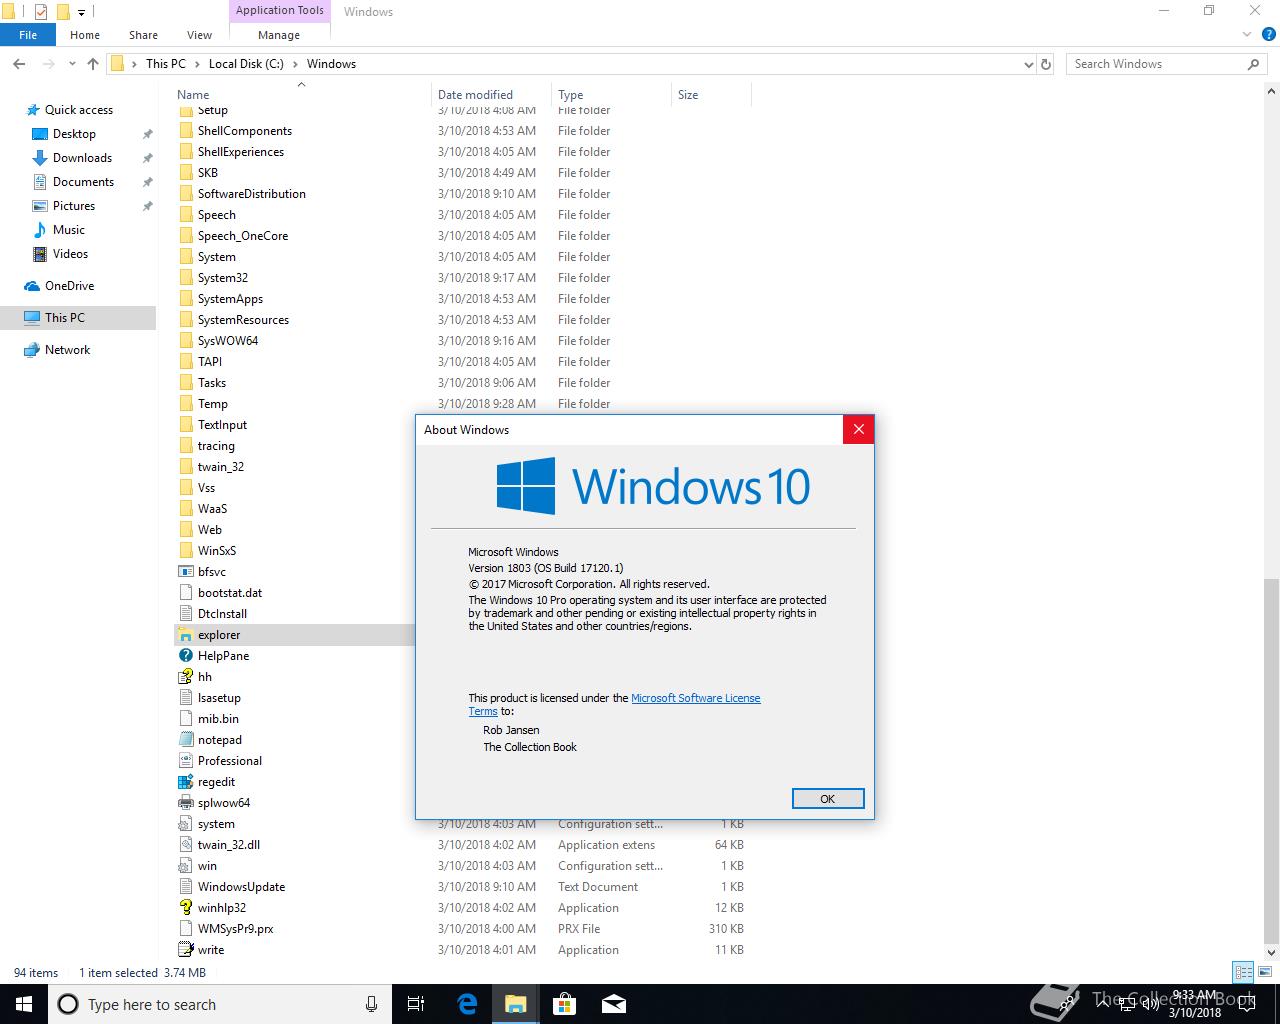Select the regedit application icon

point(185,782)
